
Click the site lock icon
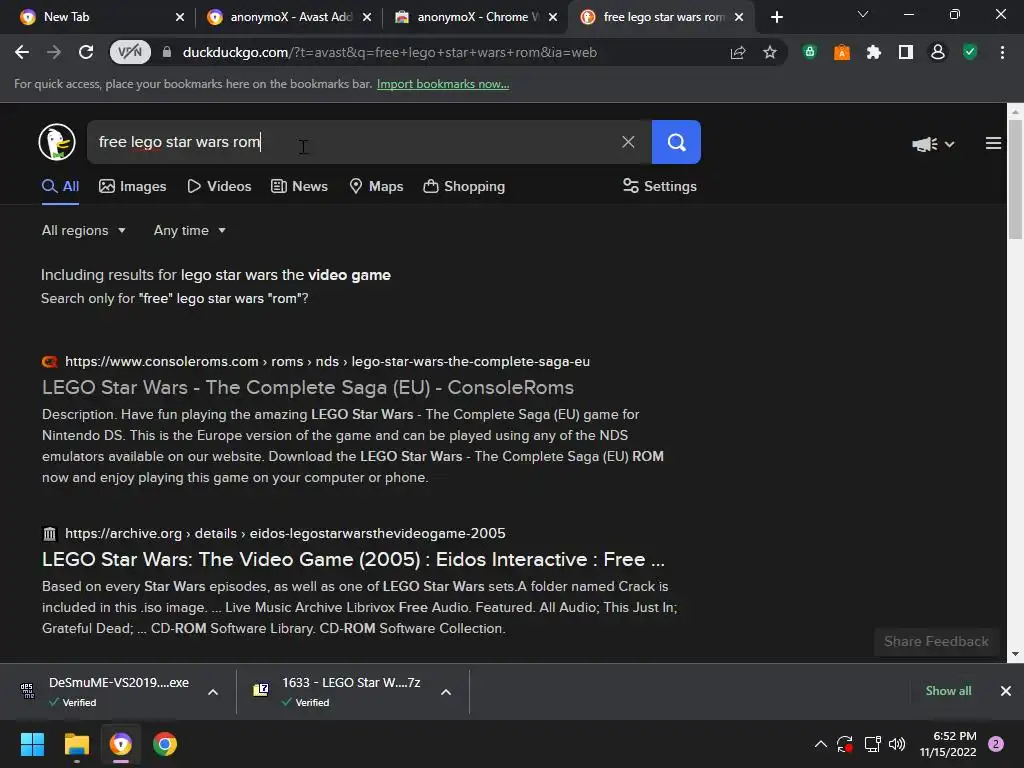pos(167,52)
